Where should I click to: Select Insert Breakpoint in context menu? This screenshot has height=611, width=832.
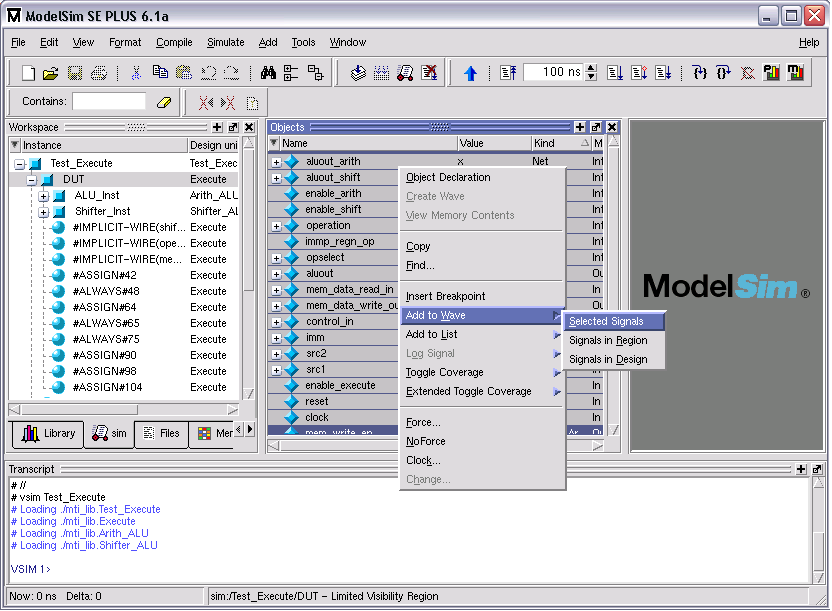pyautogui.click(x=482, y=296)
